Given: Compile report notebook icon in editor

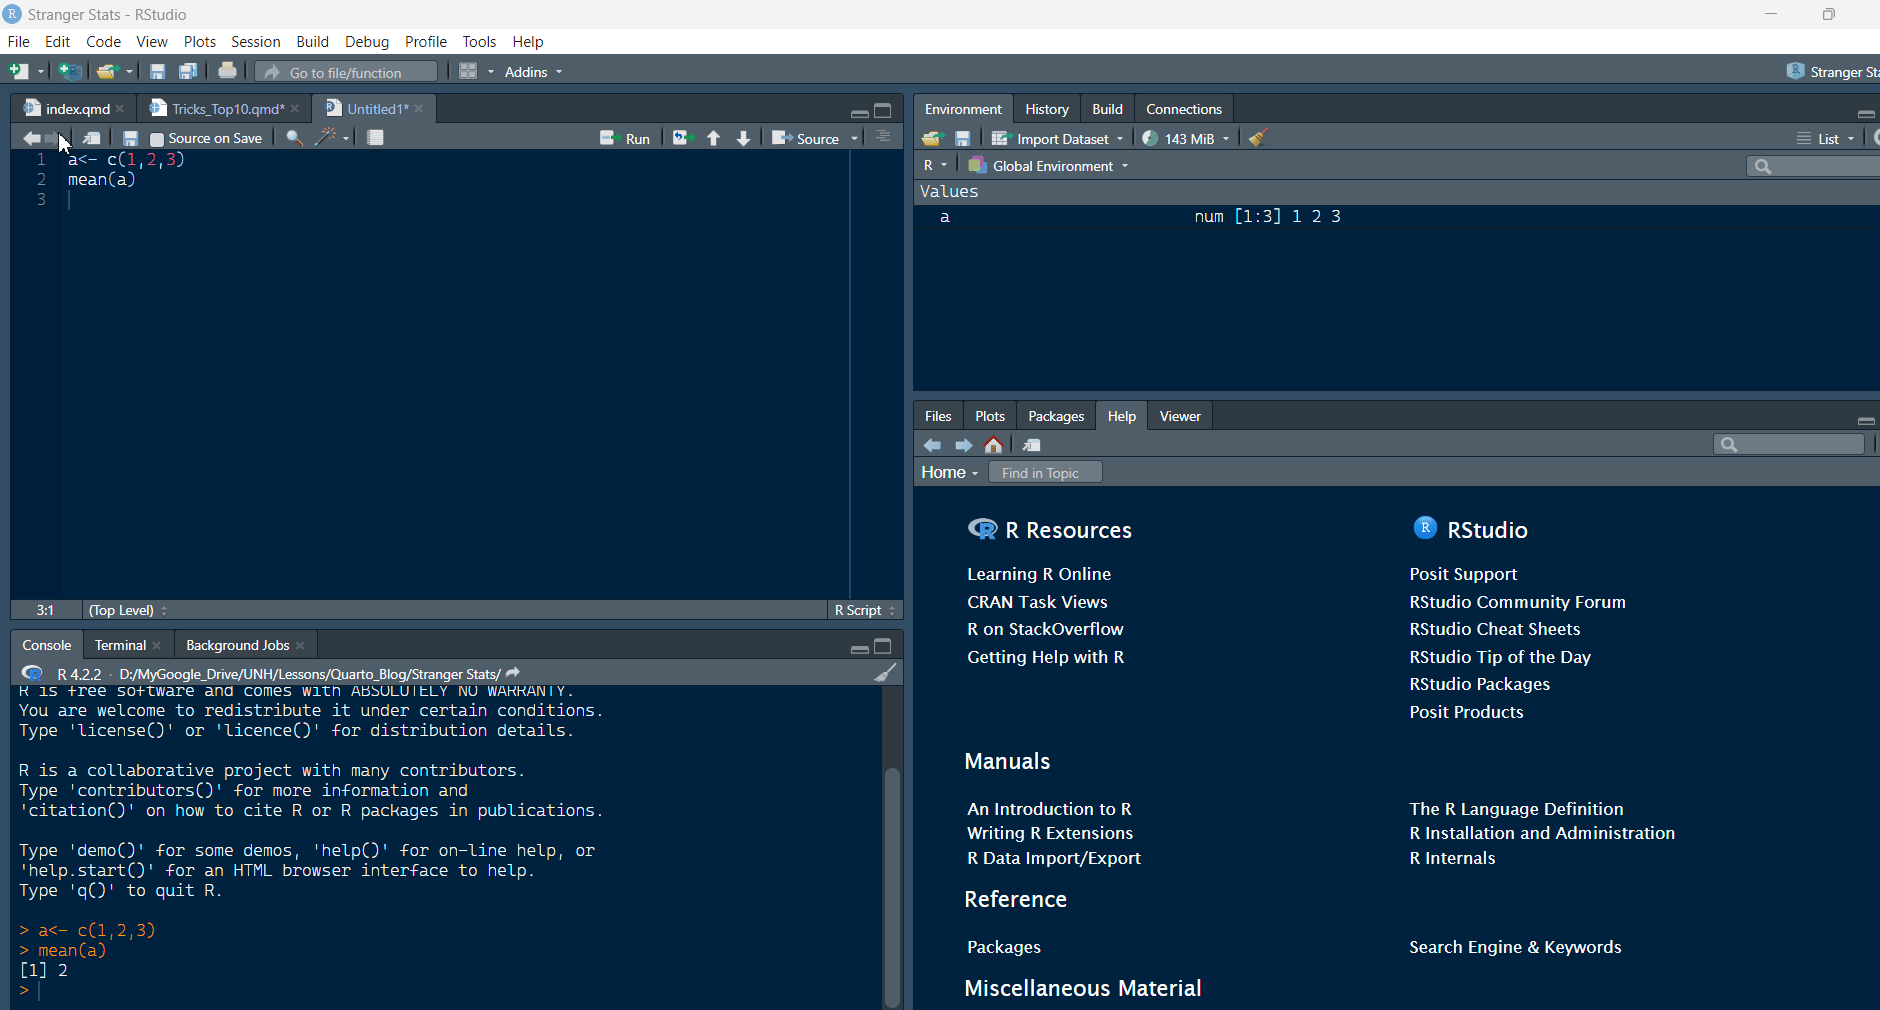Looking at the screenshot, I should coord(376,138).
